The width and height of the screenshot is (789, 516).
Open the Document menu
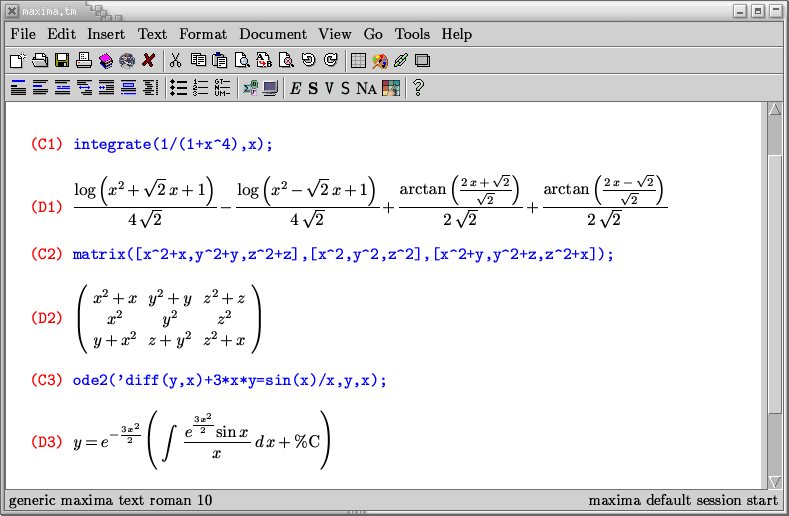pos(273,34)
